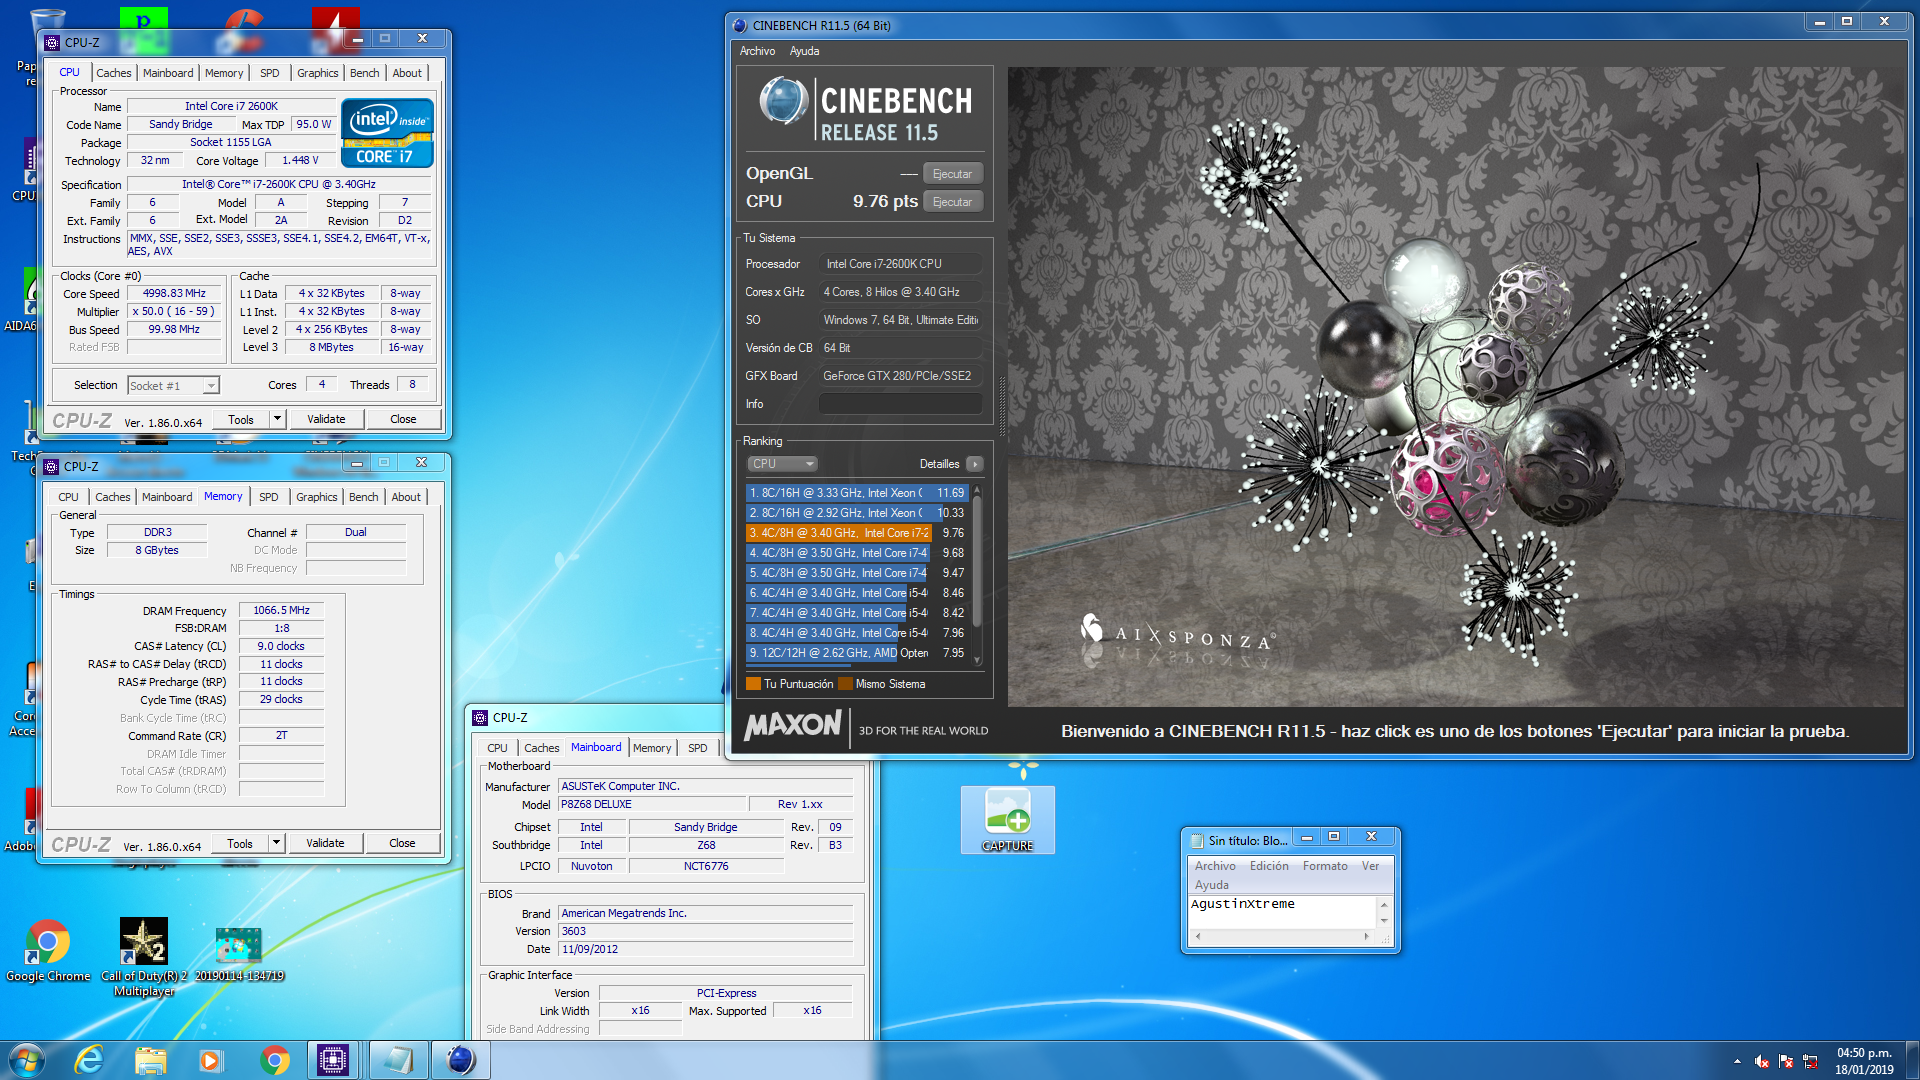
Task: Expand Tools arrow in top CPU-Z window
Action: [277, 419]
